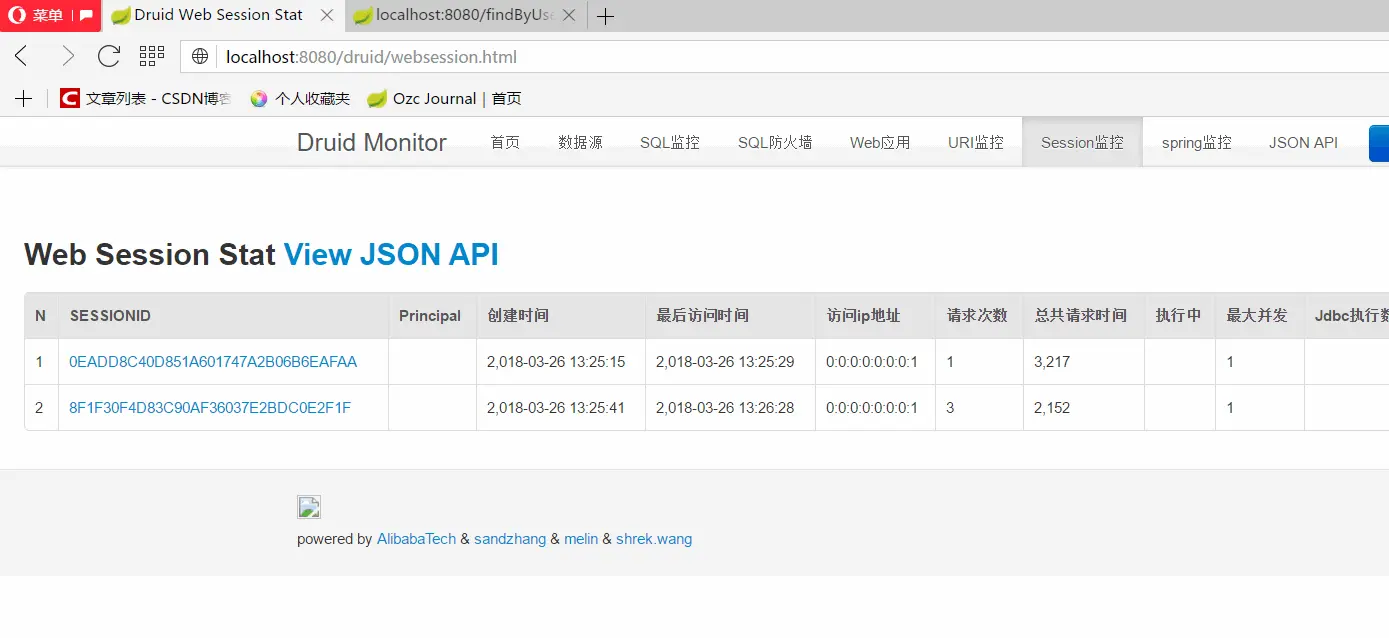The width and height of the screenshot is (1389, 638).
Task: Open the speed dial grid icon
Action: 152,56
